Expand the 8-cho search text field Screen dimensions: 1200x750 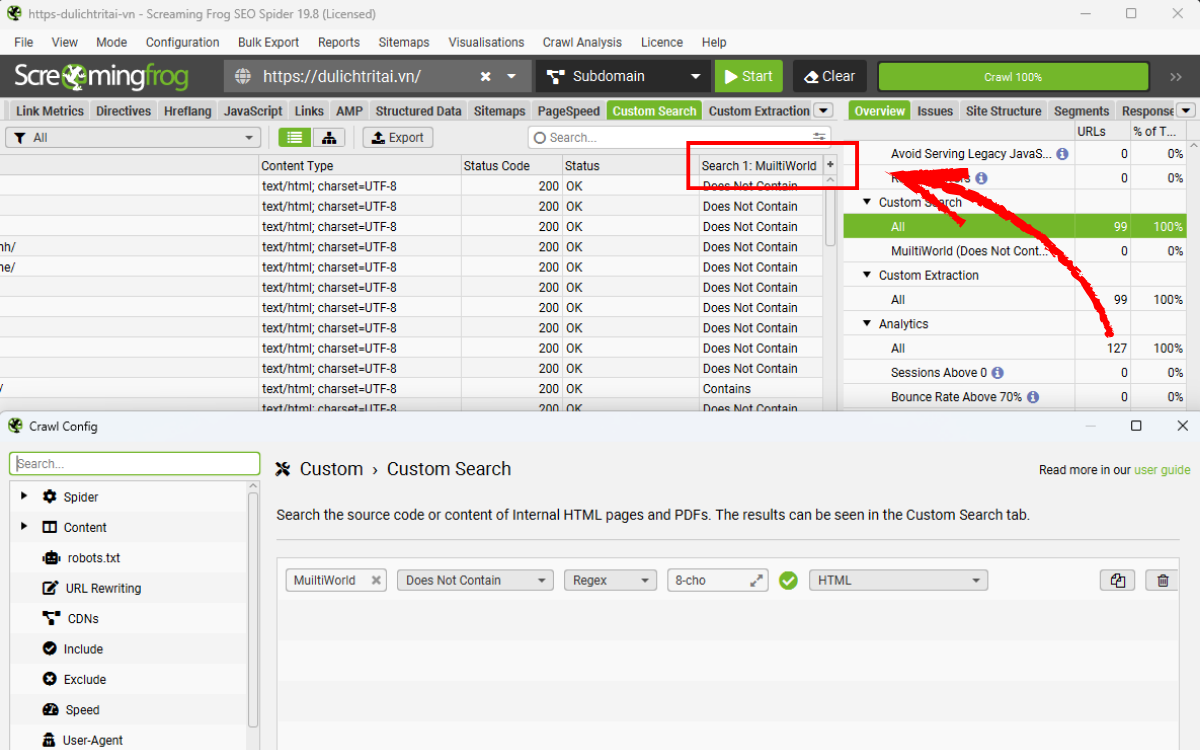[x=756, y=580]
